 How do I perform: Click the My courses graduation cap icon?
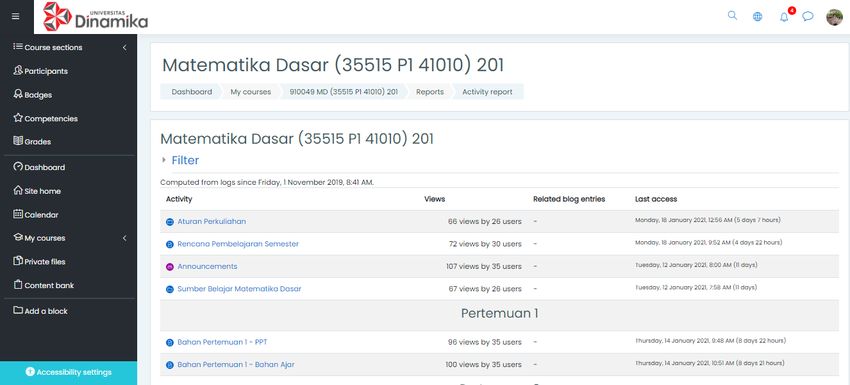[18, 238]
